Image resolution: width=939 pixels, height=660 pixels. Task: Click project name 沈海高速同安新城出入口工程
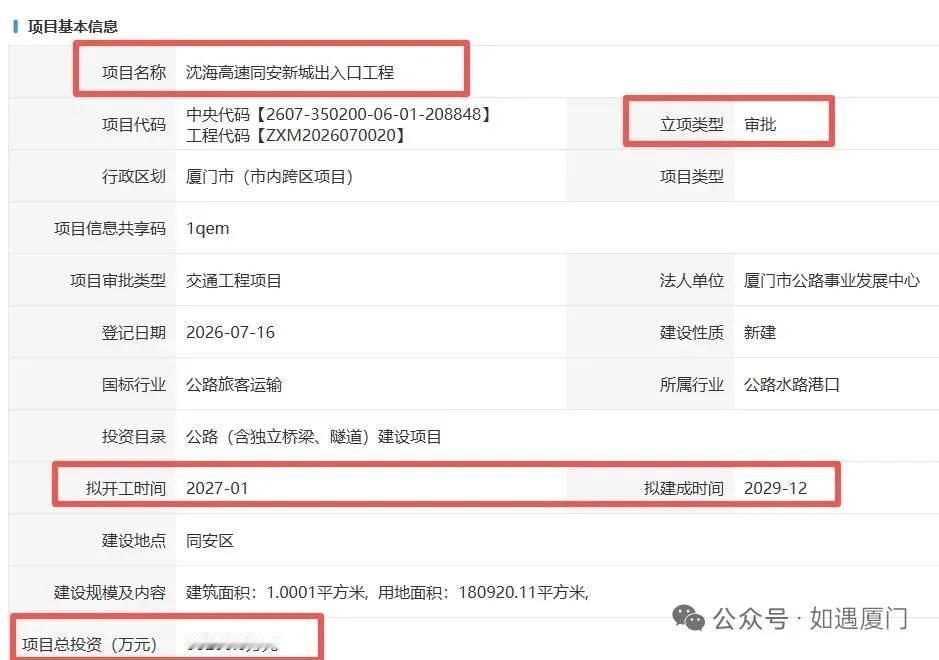290,72
